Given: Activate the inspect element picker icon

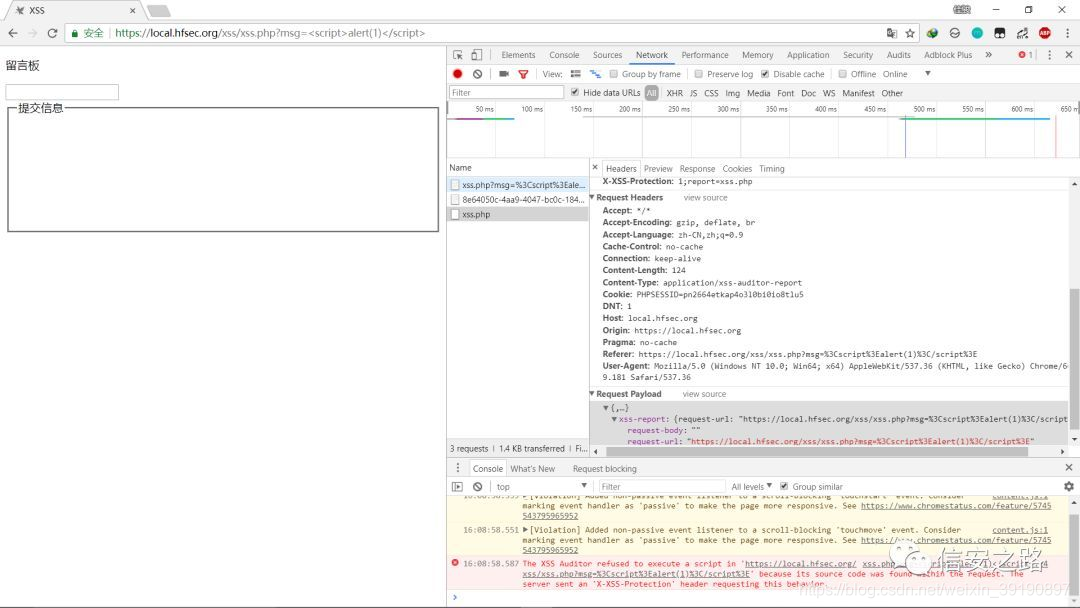Looking at the screenshot, I should point(458,55).
